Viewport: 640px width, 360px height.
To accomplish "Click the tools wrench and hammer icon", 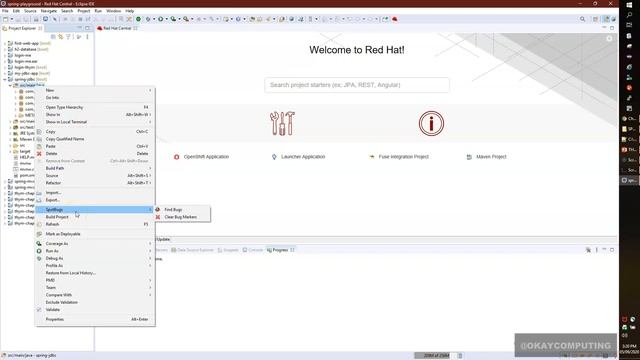I will point(282,123).
